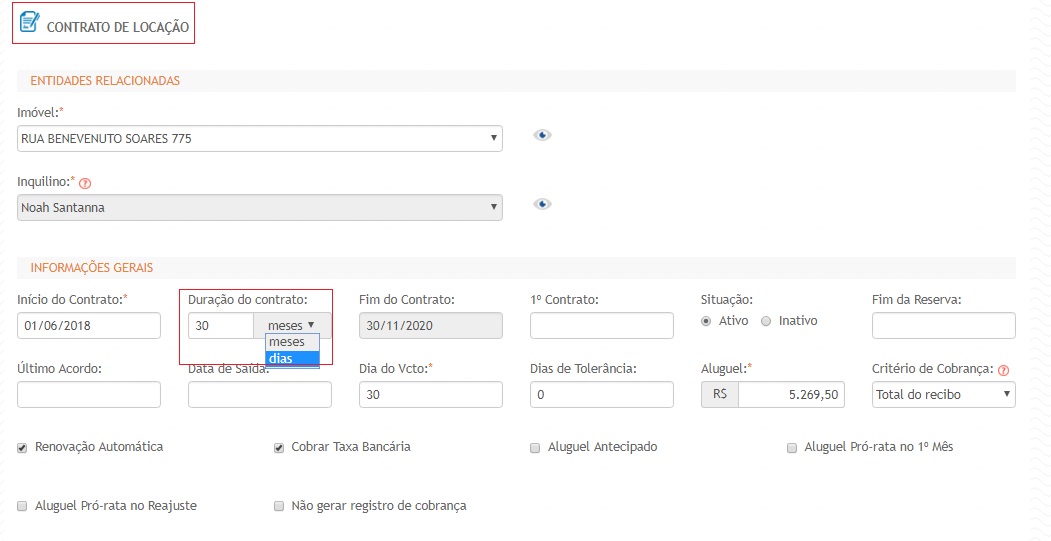Click the Início do Contrato date field

89,326
